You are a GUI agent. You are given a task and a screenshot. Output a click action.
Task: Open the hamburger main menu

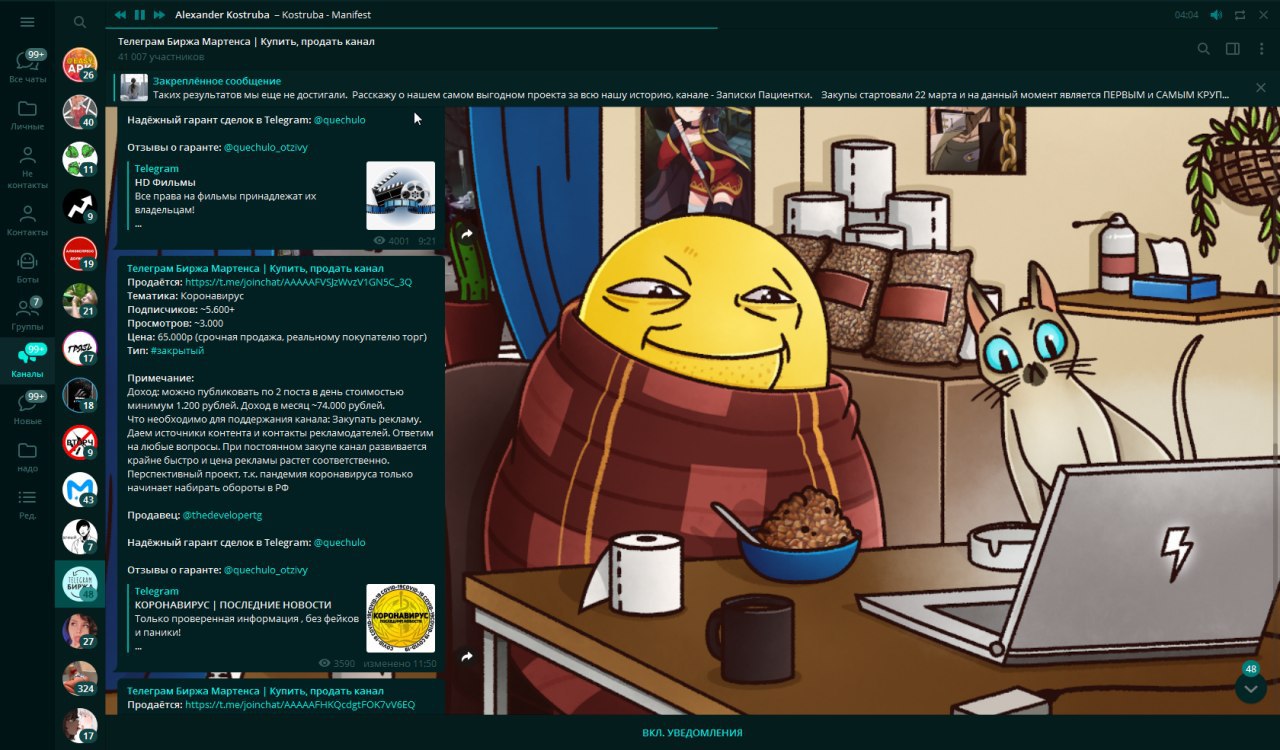click(x=27, y=21)
